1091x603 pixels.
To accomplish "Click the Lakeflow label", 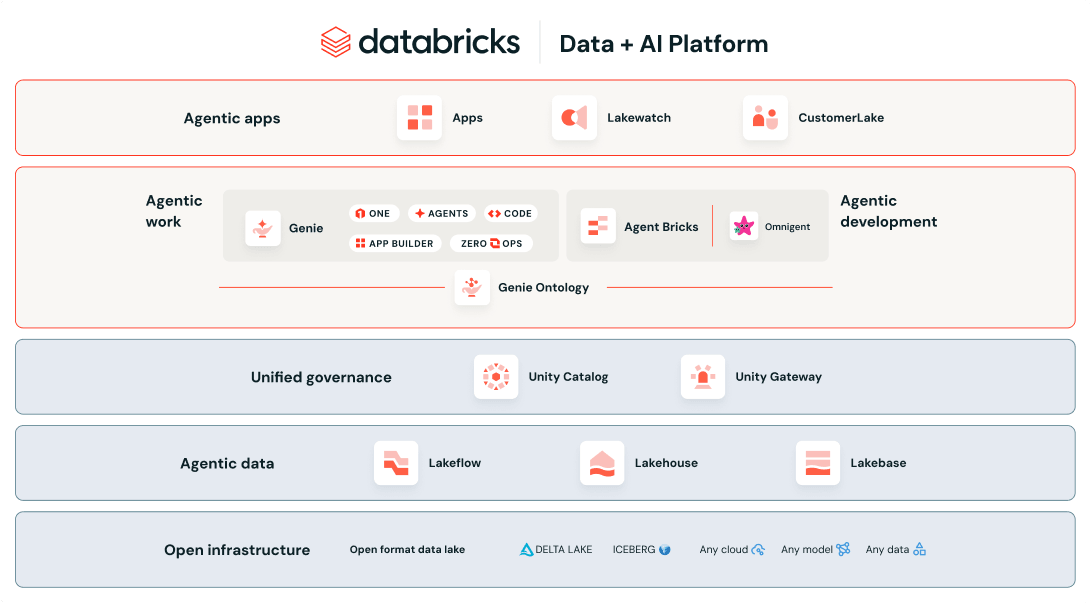I will point(455,463).
